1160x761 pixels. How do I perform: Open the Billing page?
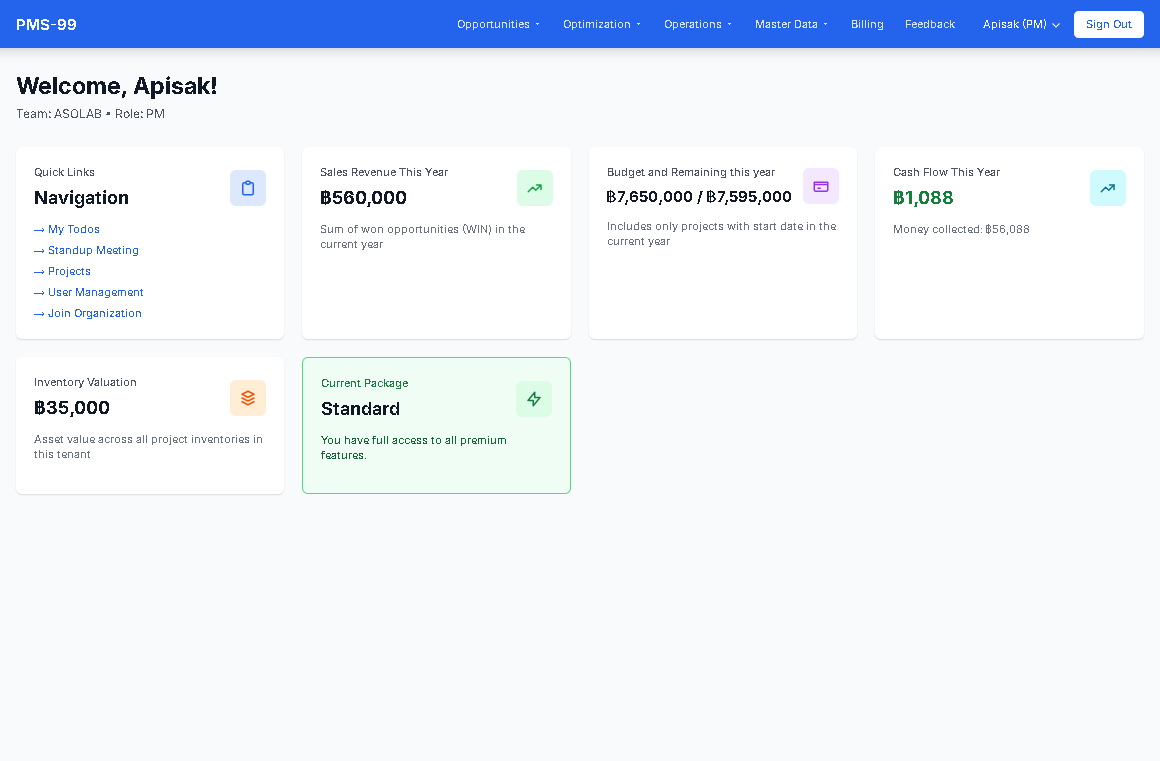[x=866, y=24]
